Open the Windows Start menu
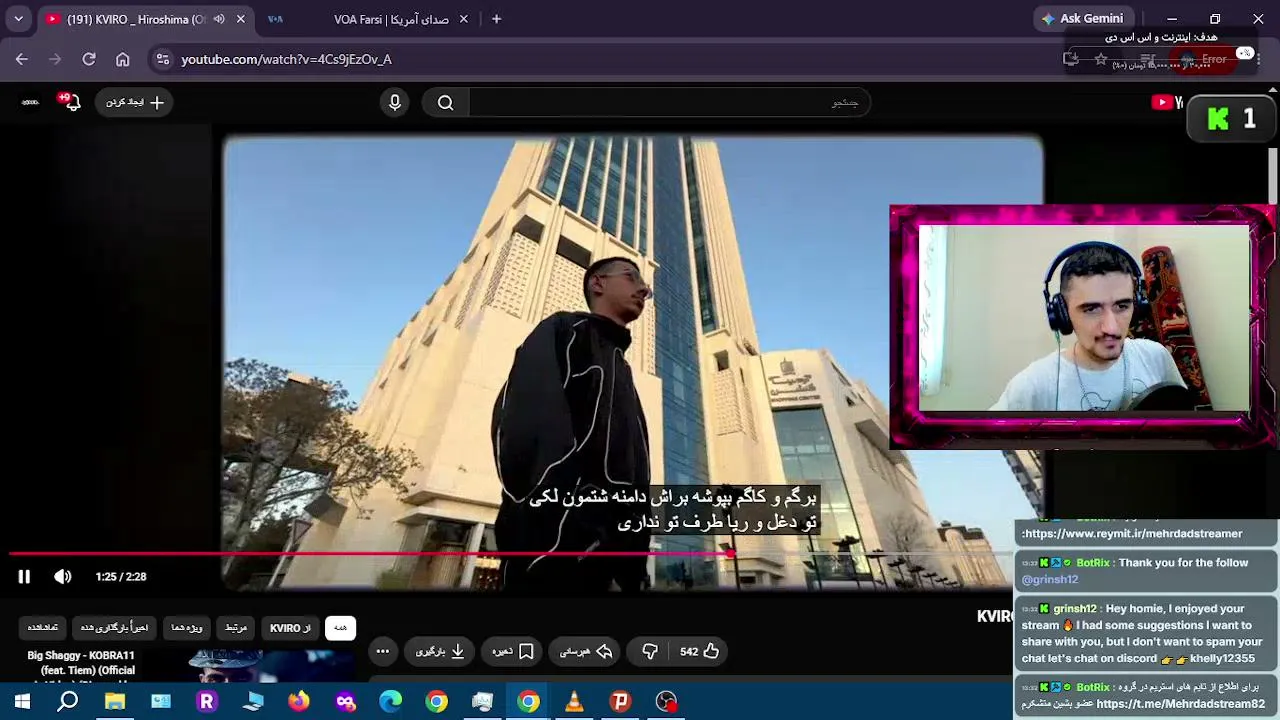1280x720 pixels. pyautogui.click(x=22, y=702)
